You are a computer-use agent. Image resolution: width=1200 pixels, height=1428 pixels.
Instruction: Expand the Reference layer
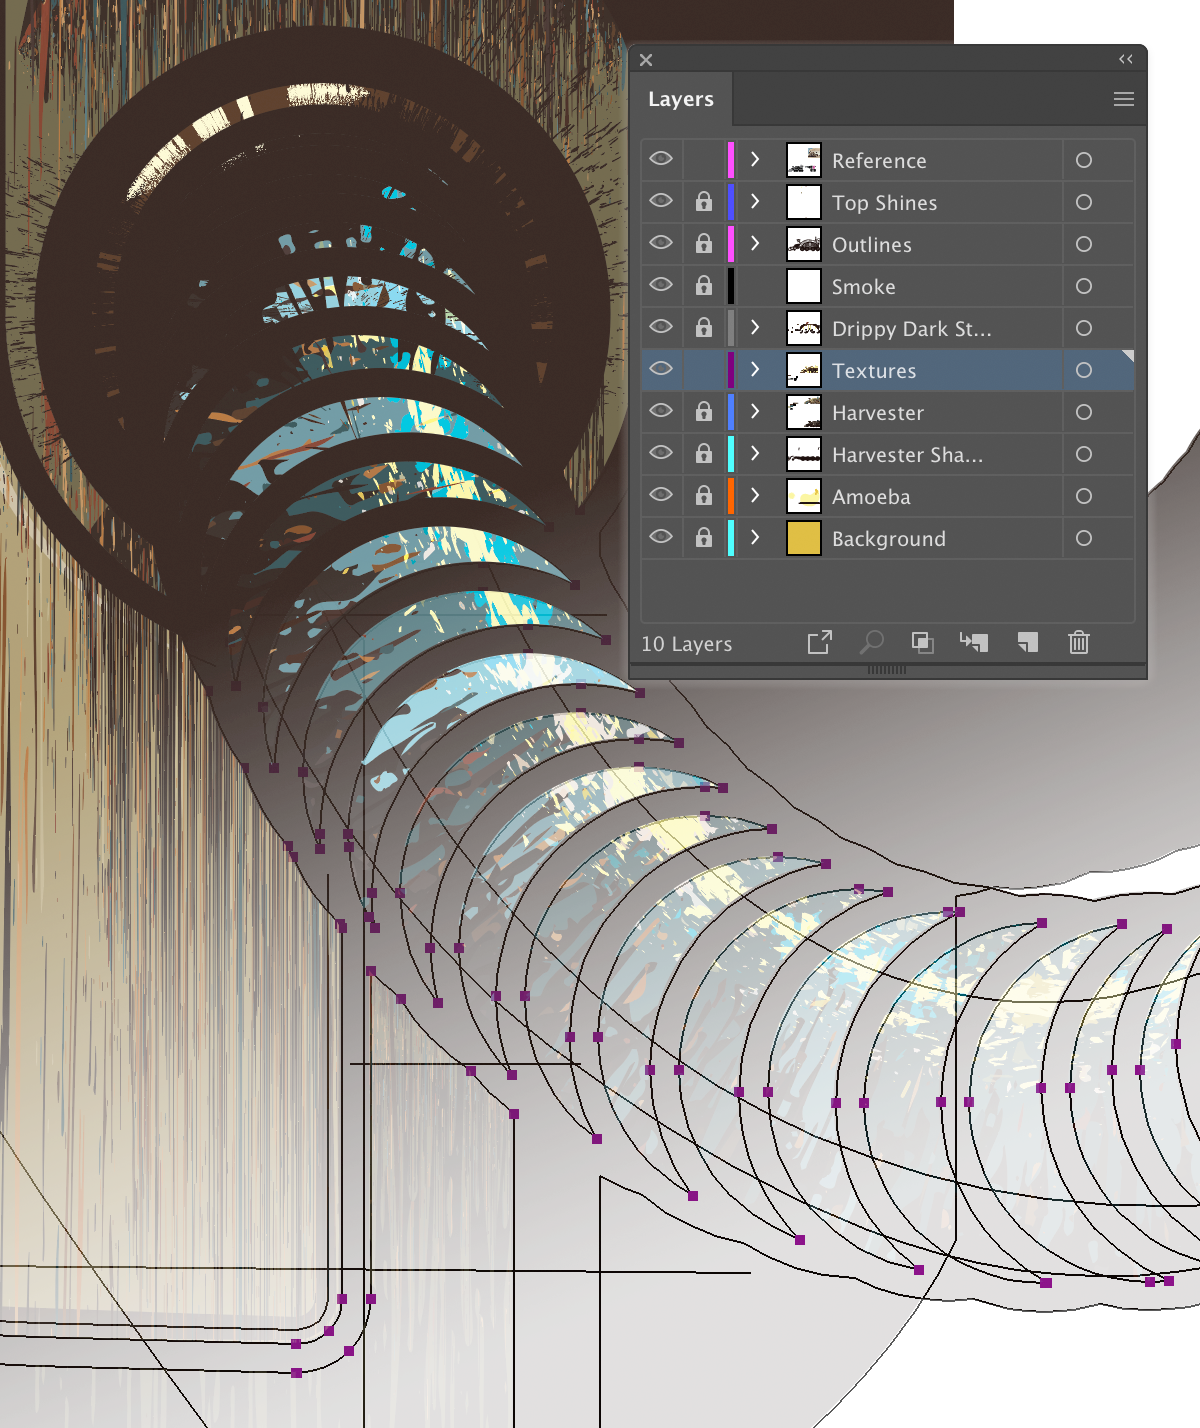755,159
